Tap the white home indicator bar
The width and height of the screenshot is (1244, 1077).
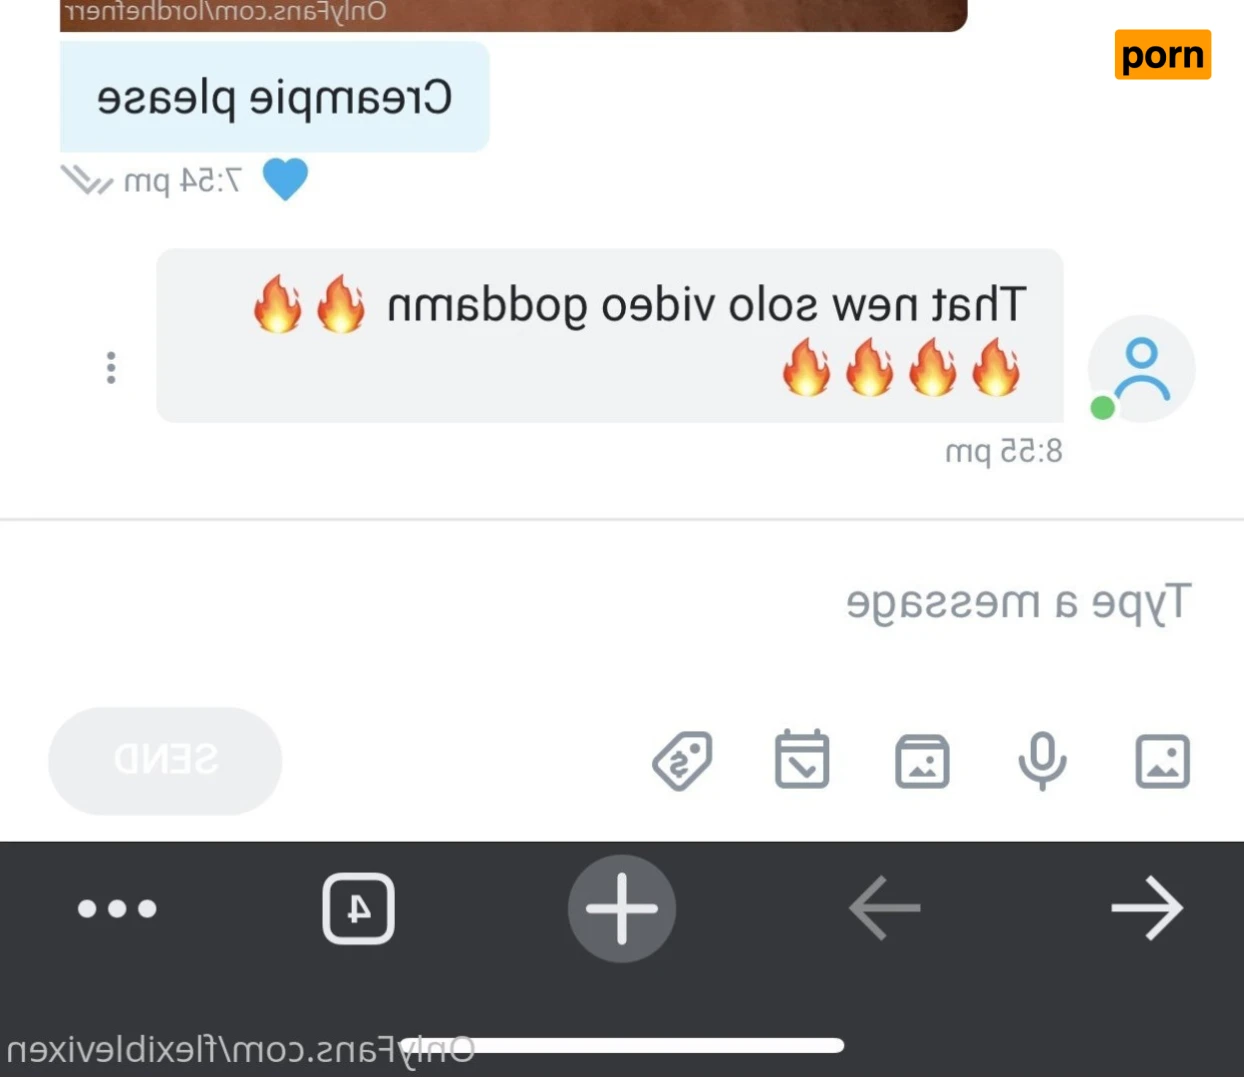point(622,1045)
